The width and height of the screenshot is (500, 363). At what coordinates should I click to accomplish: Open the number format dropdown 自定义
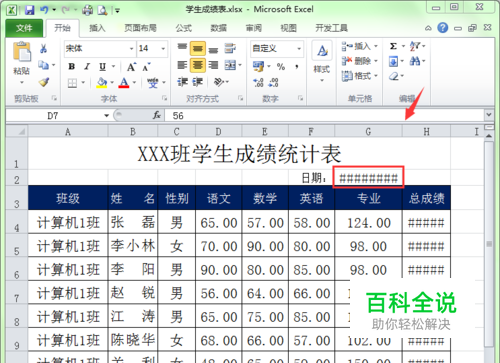[x=299, y=49]
